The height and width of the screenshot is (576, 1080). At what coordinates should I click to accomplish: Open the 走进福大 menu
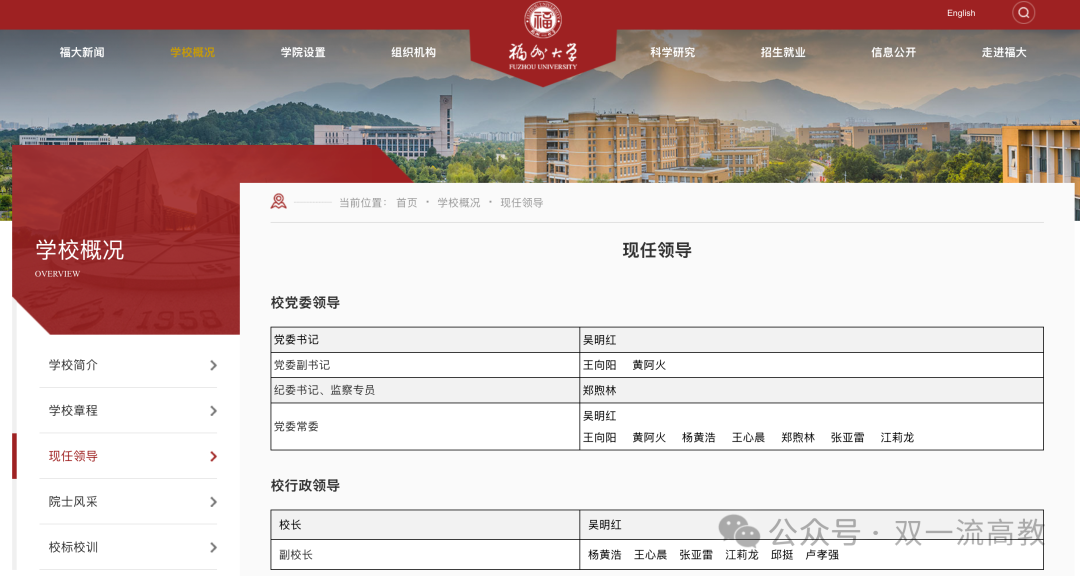(x=1003, y=51)
